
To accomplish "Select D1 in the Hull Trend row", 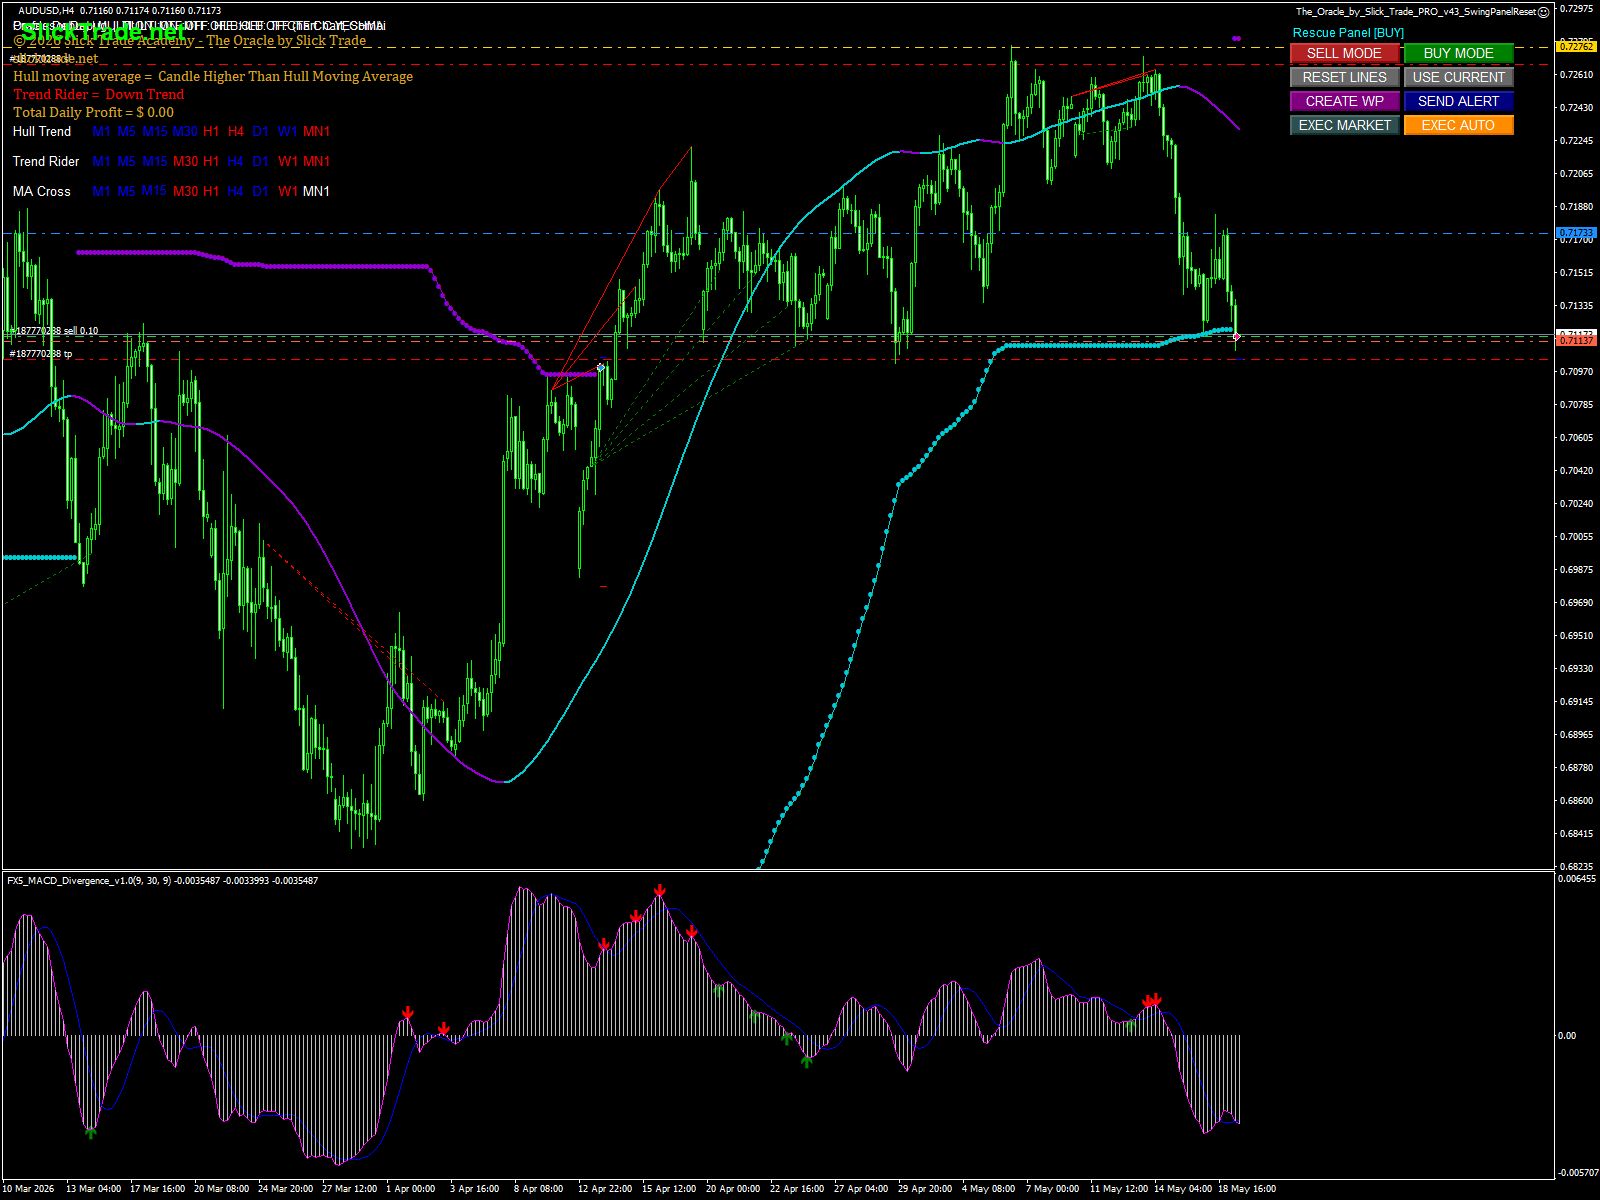I will click(261, 131).
